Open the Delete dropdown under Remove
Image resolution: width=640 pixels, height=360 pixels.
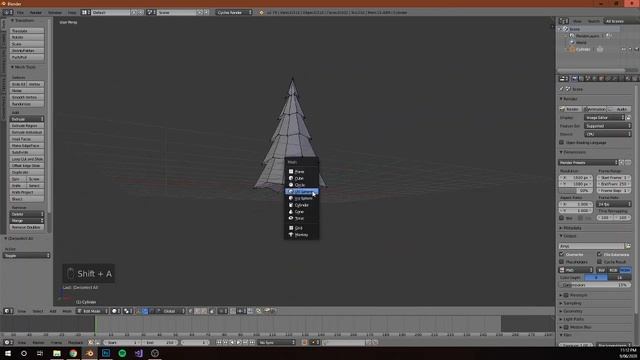(27, 214)
